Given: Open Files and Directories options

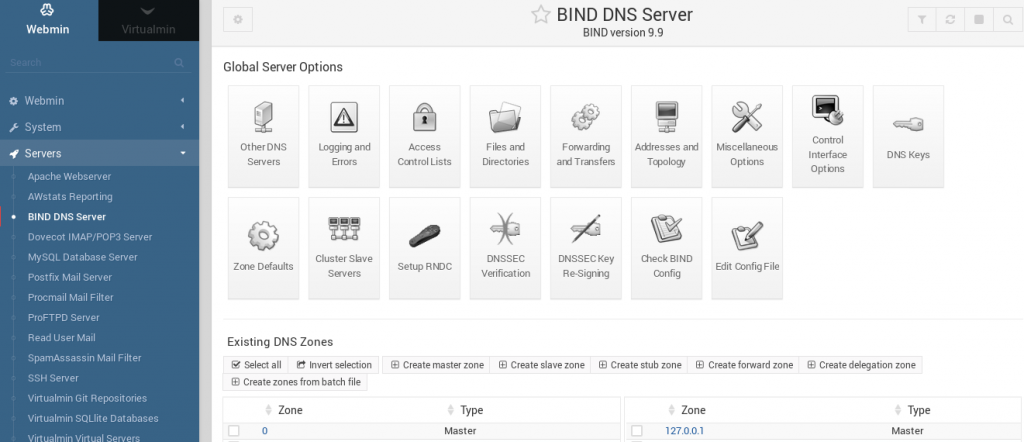Looking at the screenshot, I should (x=505, y=136).
